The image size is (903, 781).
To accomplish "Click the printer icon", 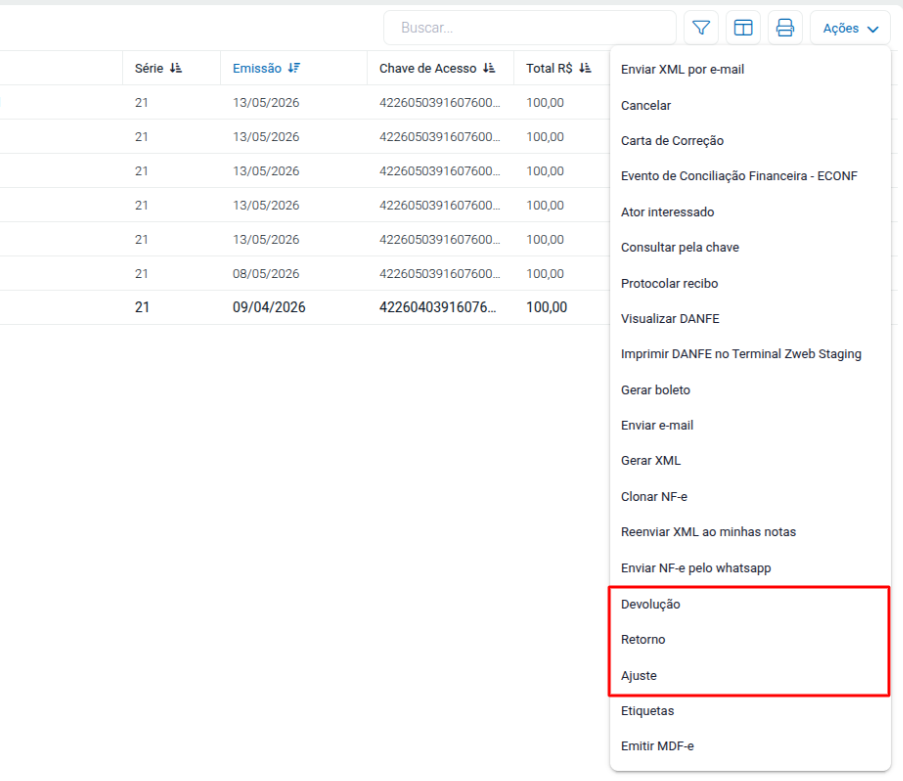I will tap(785, 28).
